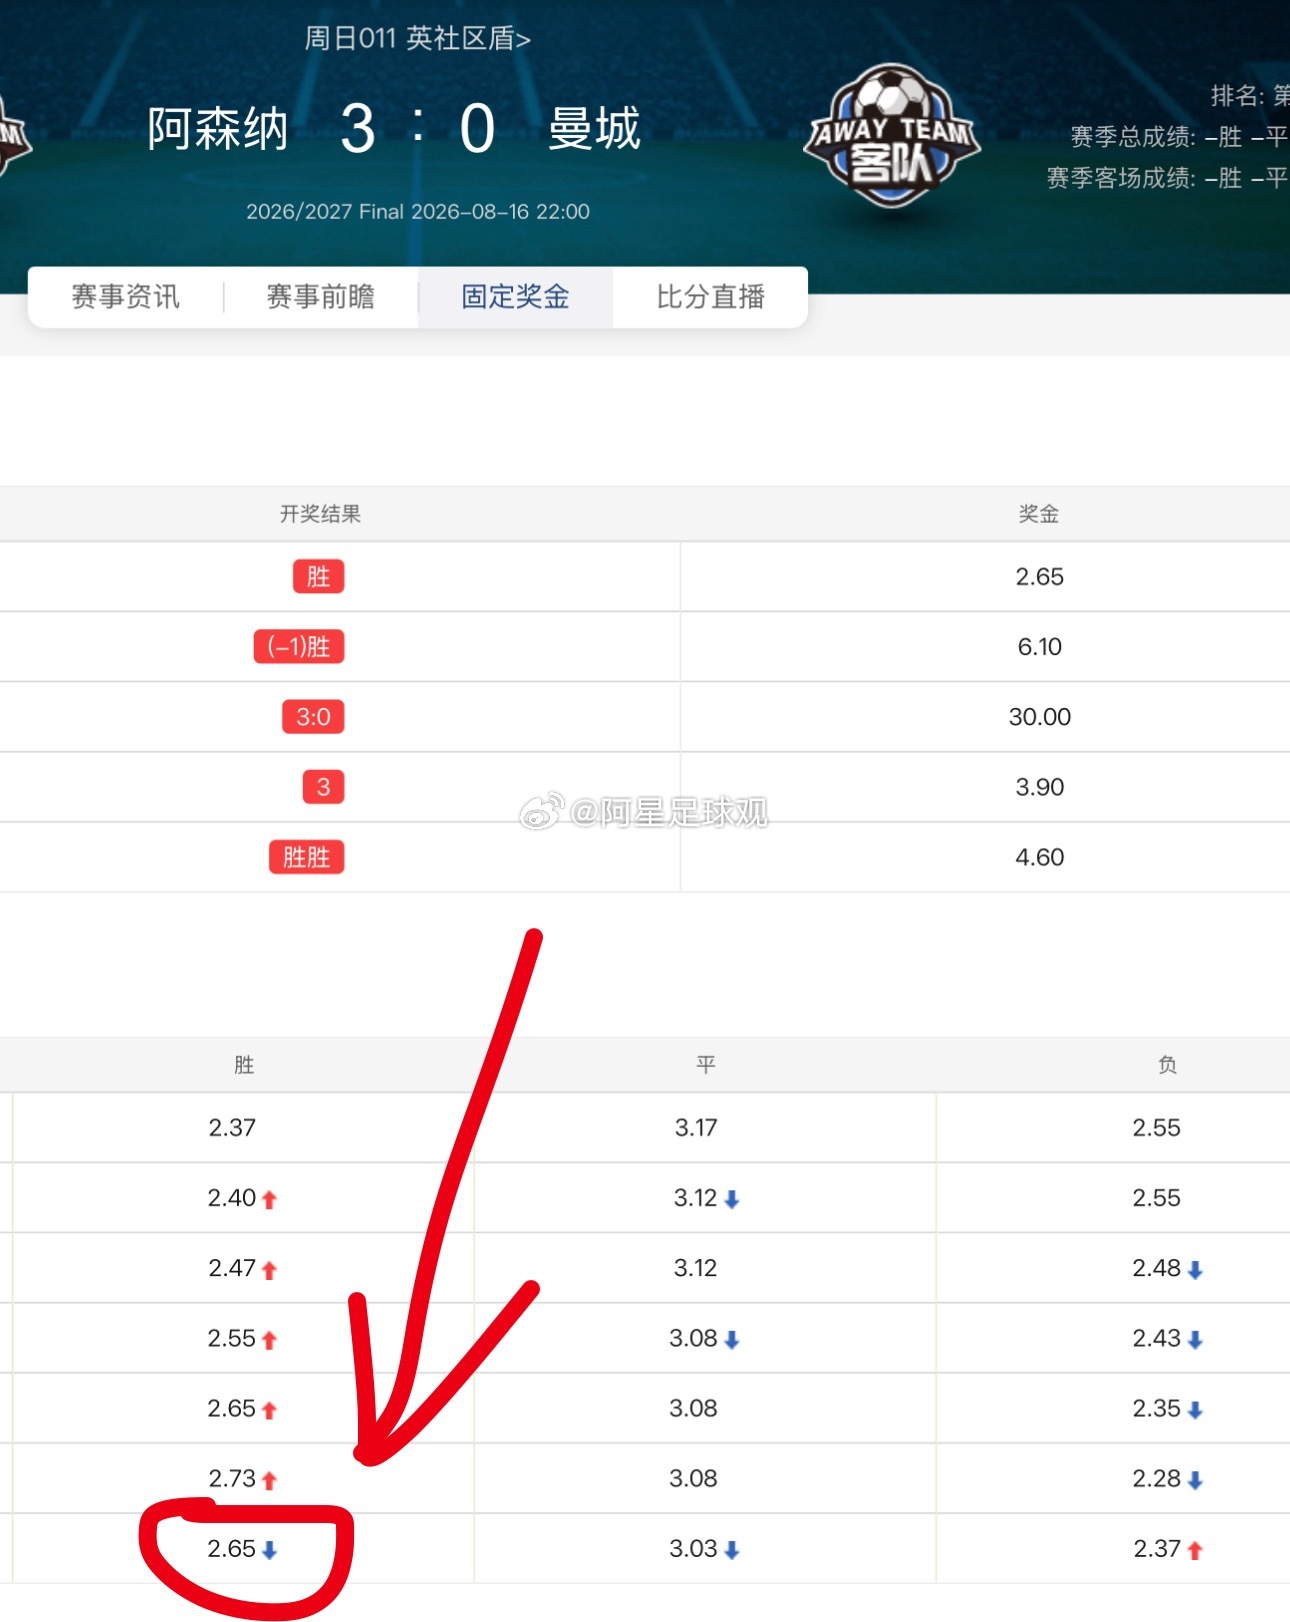Click blue down arrow beside 3.12
Viewport: 1290px width, 1622px height.
pyautogui.click(x=732, y=1200)
